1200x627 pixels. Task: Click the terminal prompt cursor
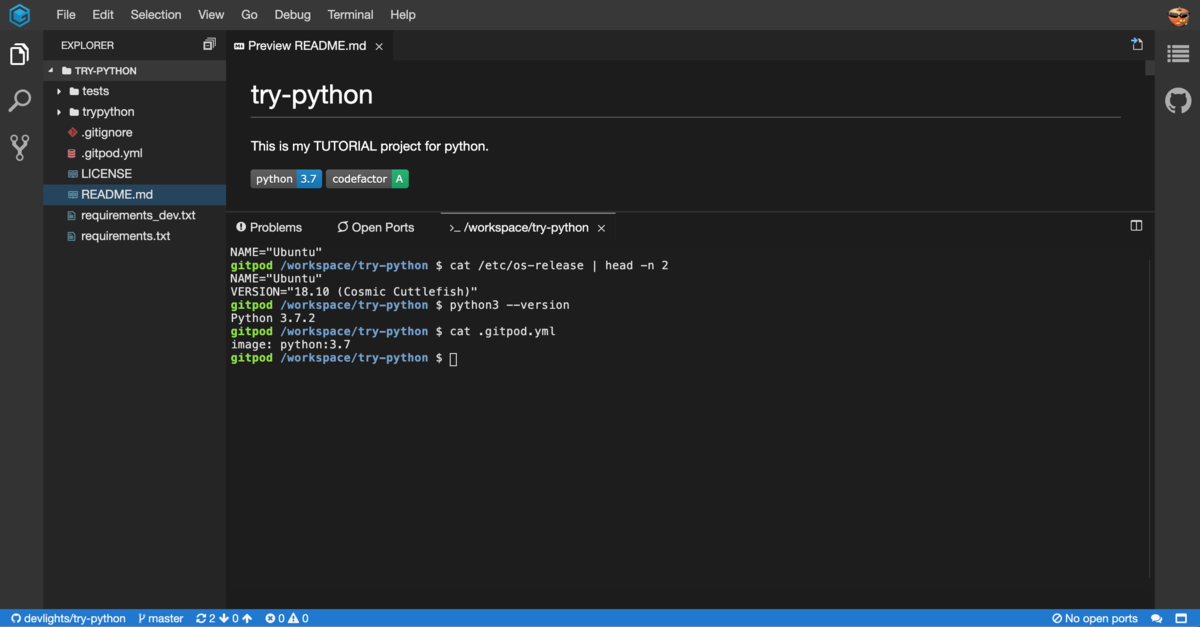[x=453, y=358]
